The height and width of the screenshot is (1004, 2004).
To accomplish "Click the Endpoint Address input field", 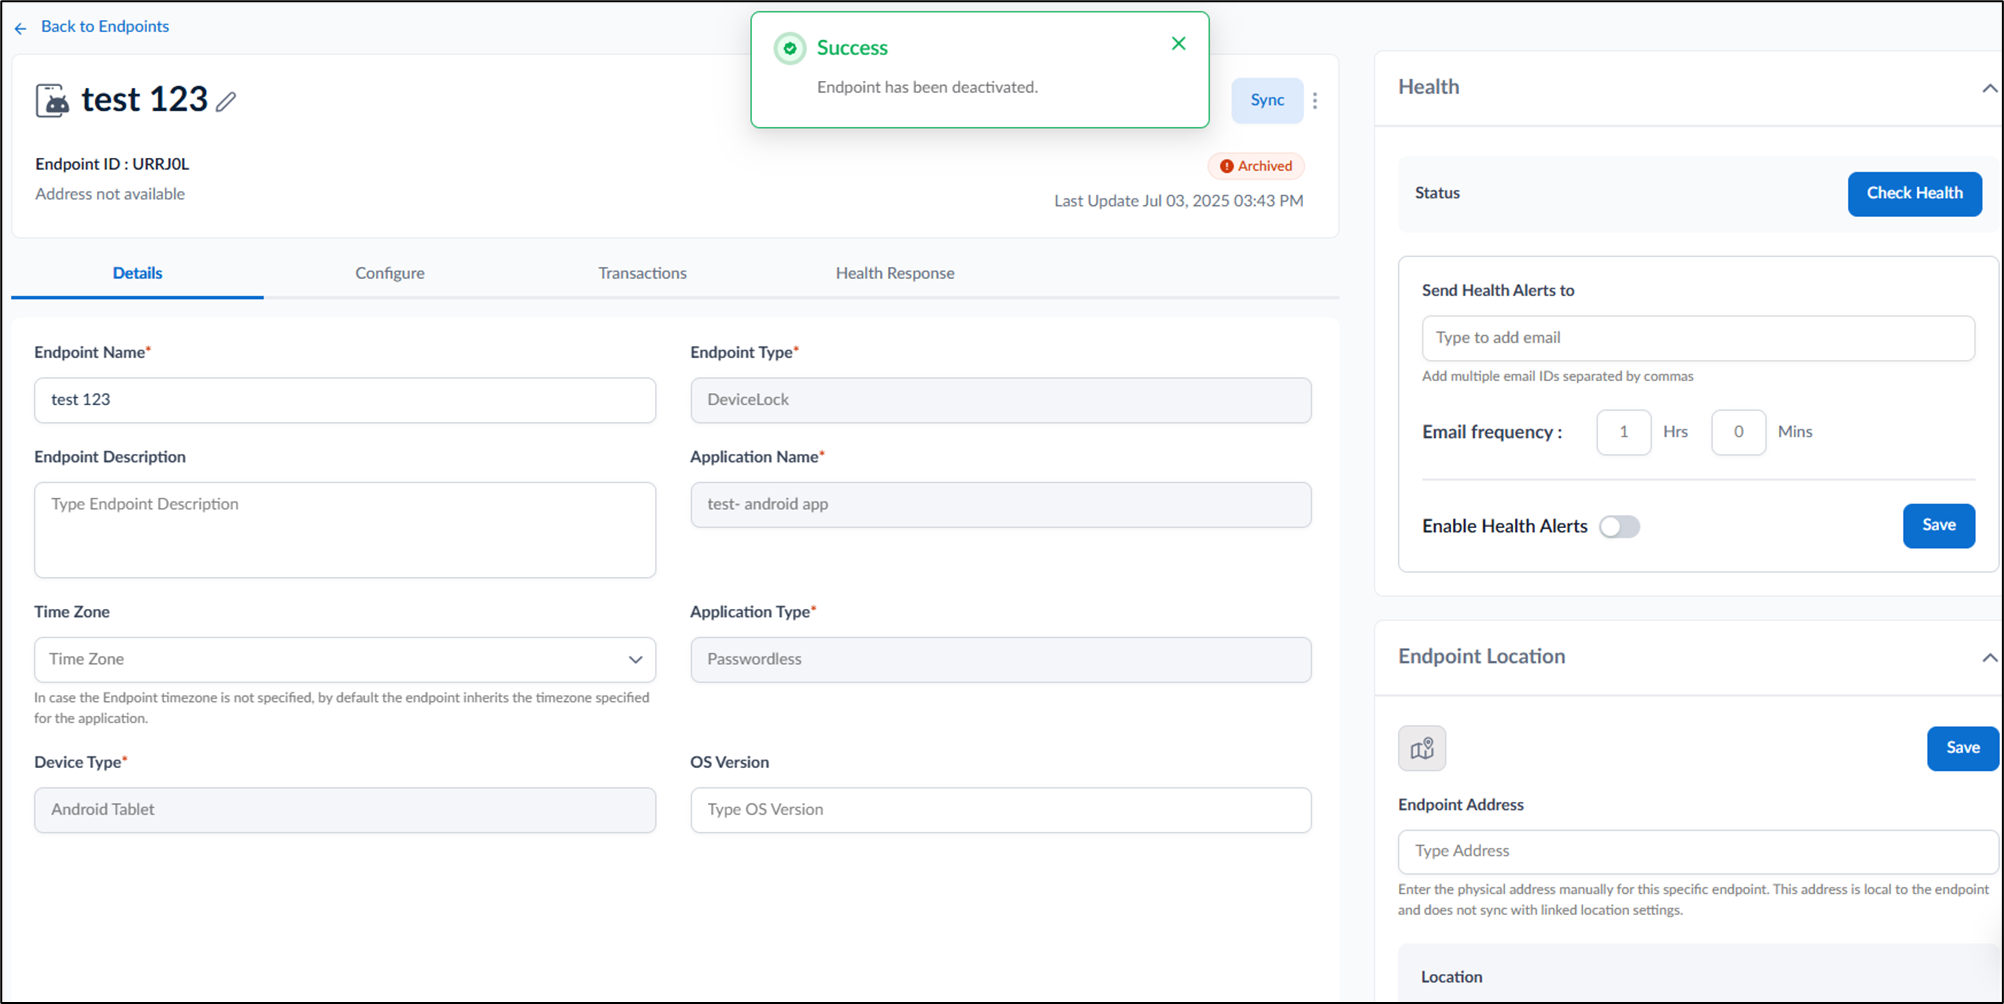I will click(1698, 851).
